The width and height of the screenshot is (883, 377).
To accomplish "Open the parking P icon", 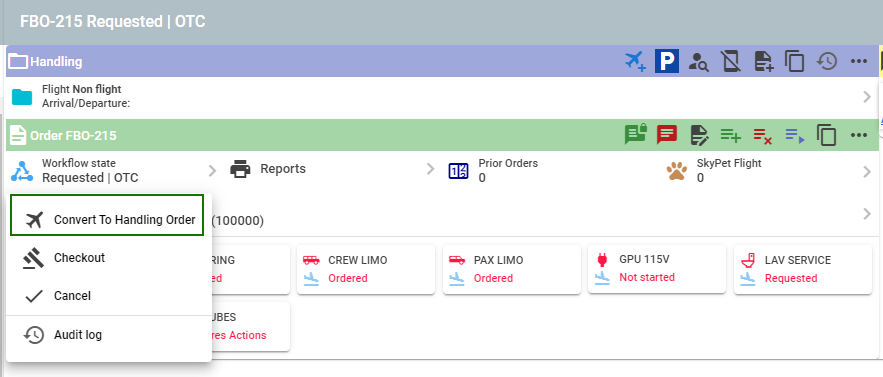I will [667, 61].
